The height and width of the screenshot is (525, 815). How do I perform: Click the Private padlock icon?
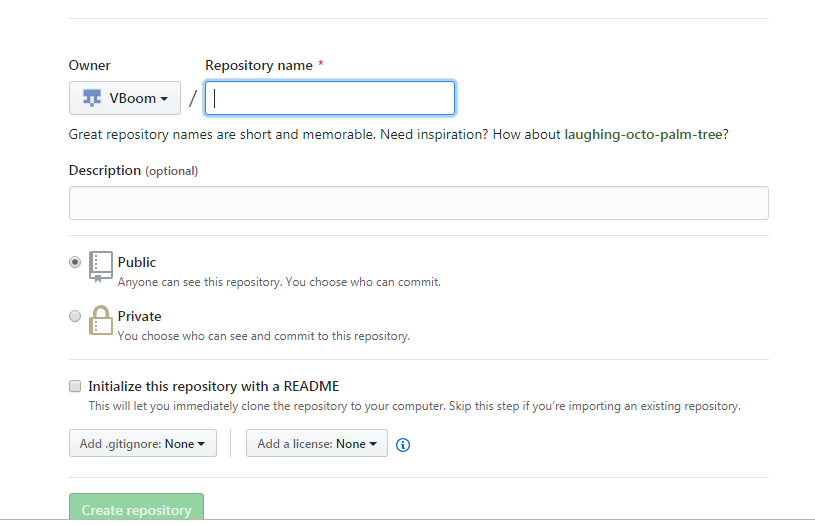pyautogui.click(x=101, y=321)
